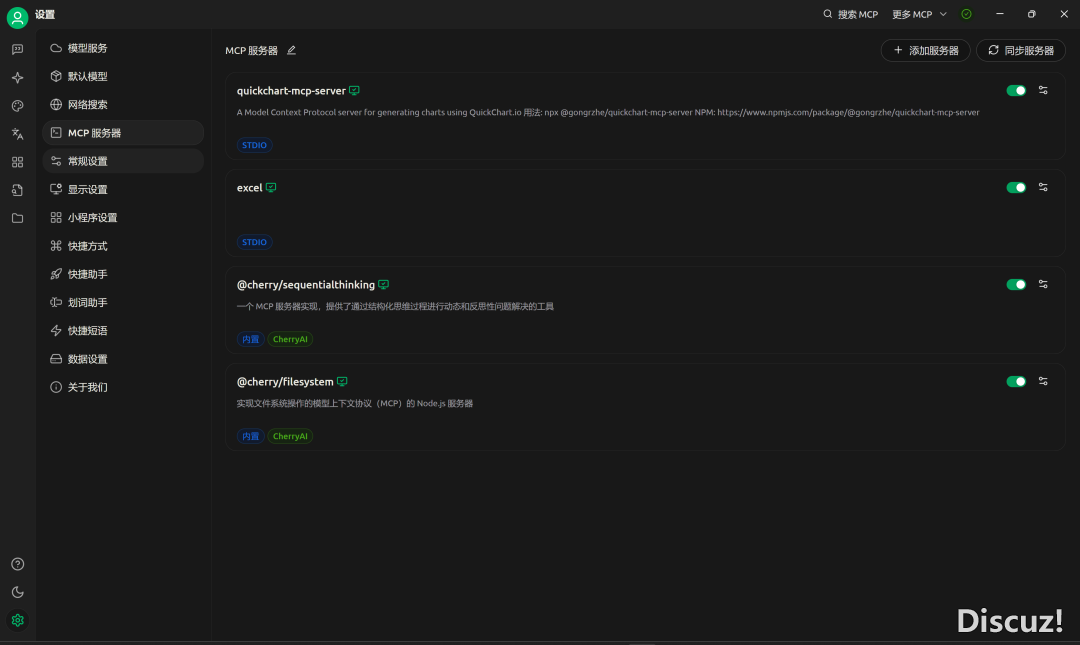
Task: Expand the 更多 MCP dropdown
Action: coord(919,14)
